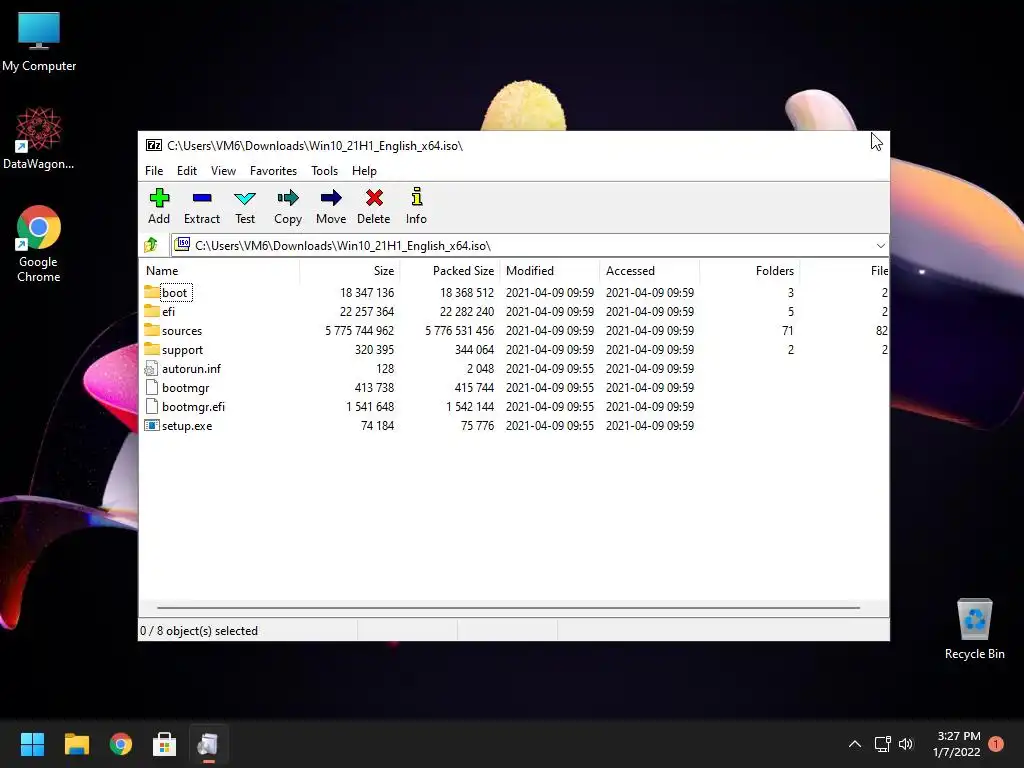The image size is (1024, 768).
Task: Open the Edit menu
Action: (x=187, y=170)
